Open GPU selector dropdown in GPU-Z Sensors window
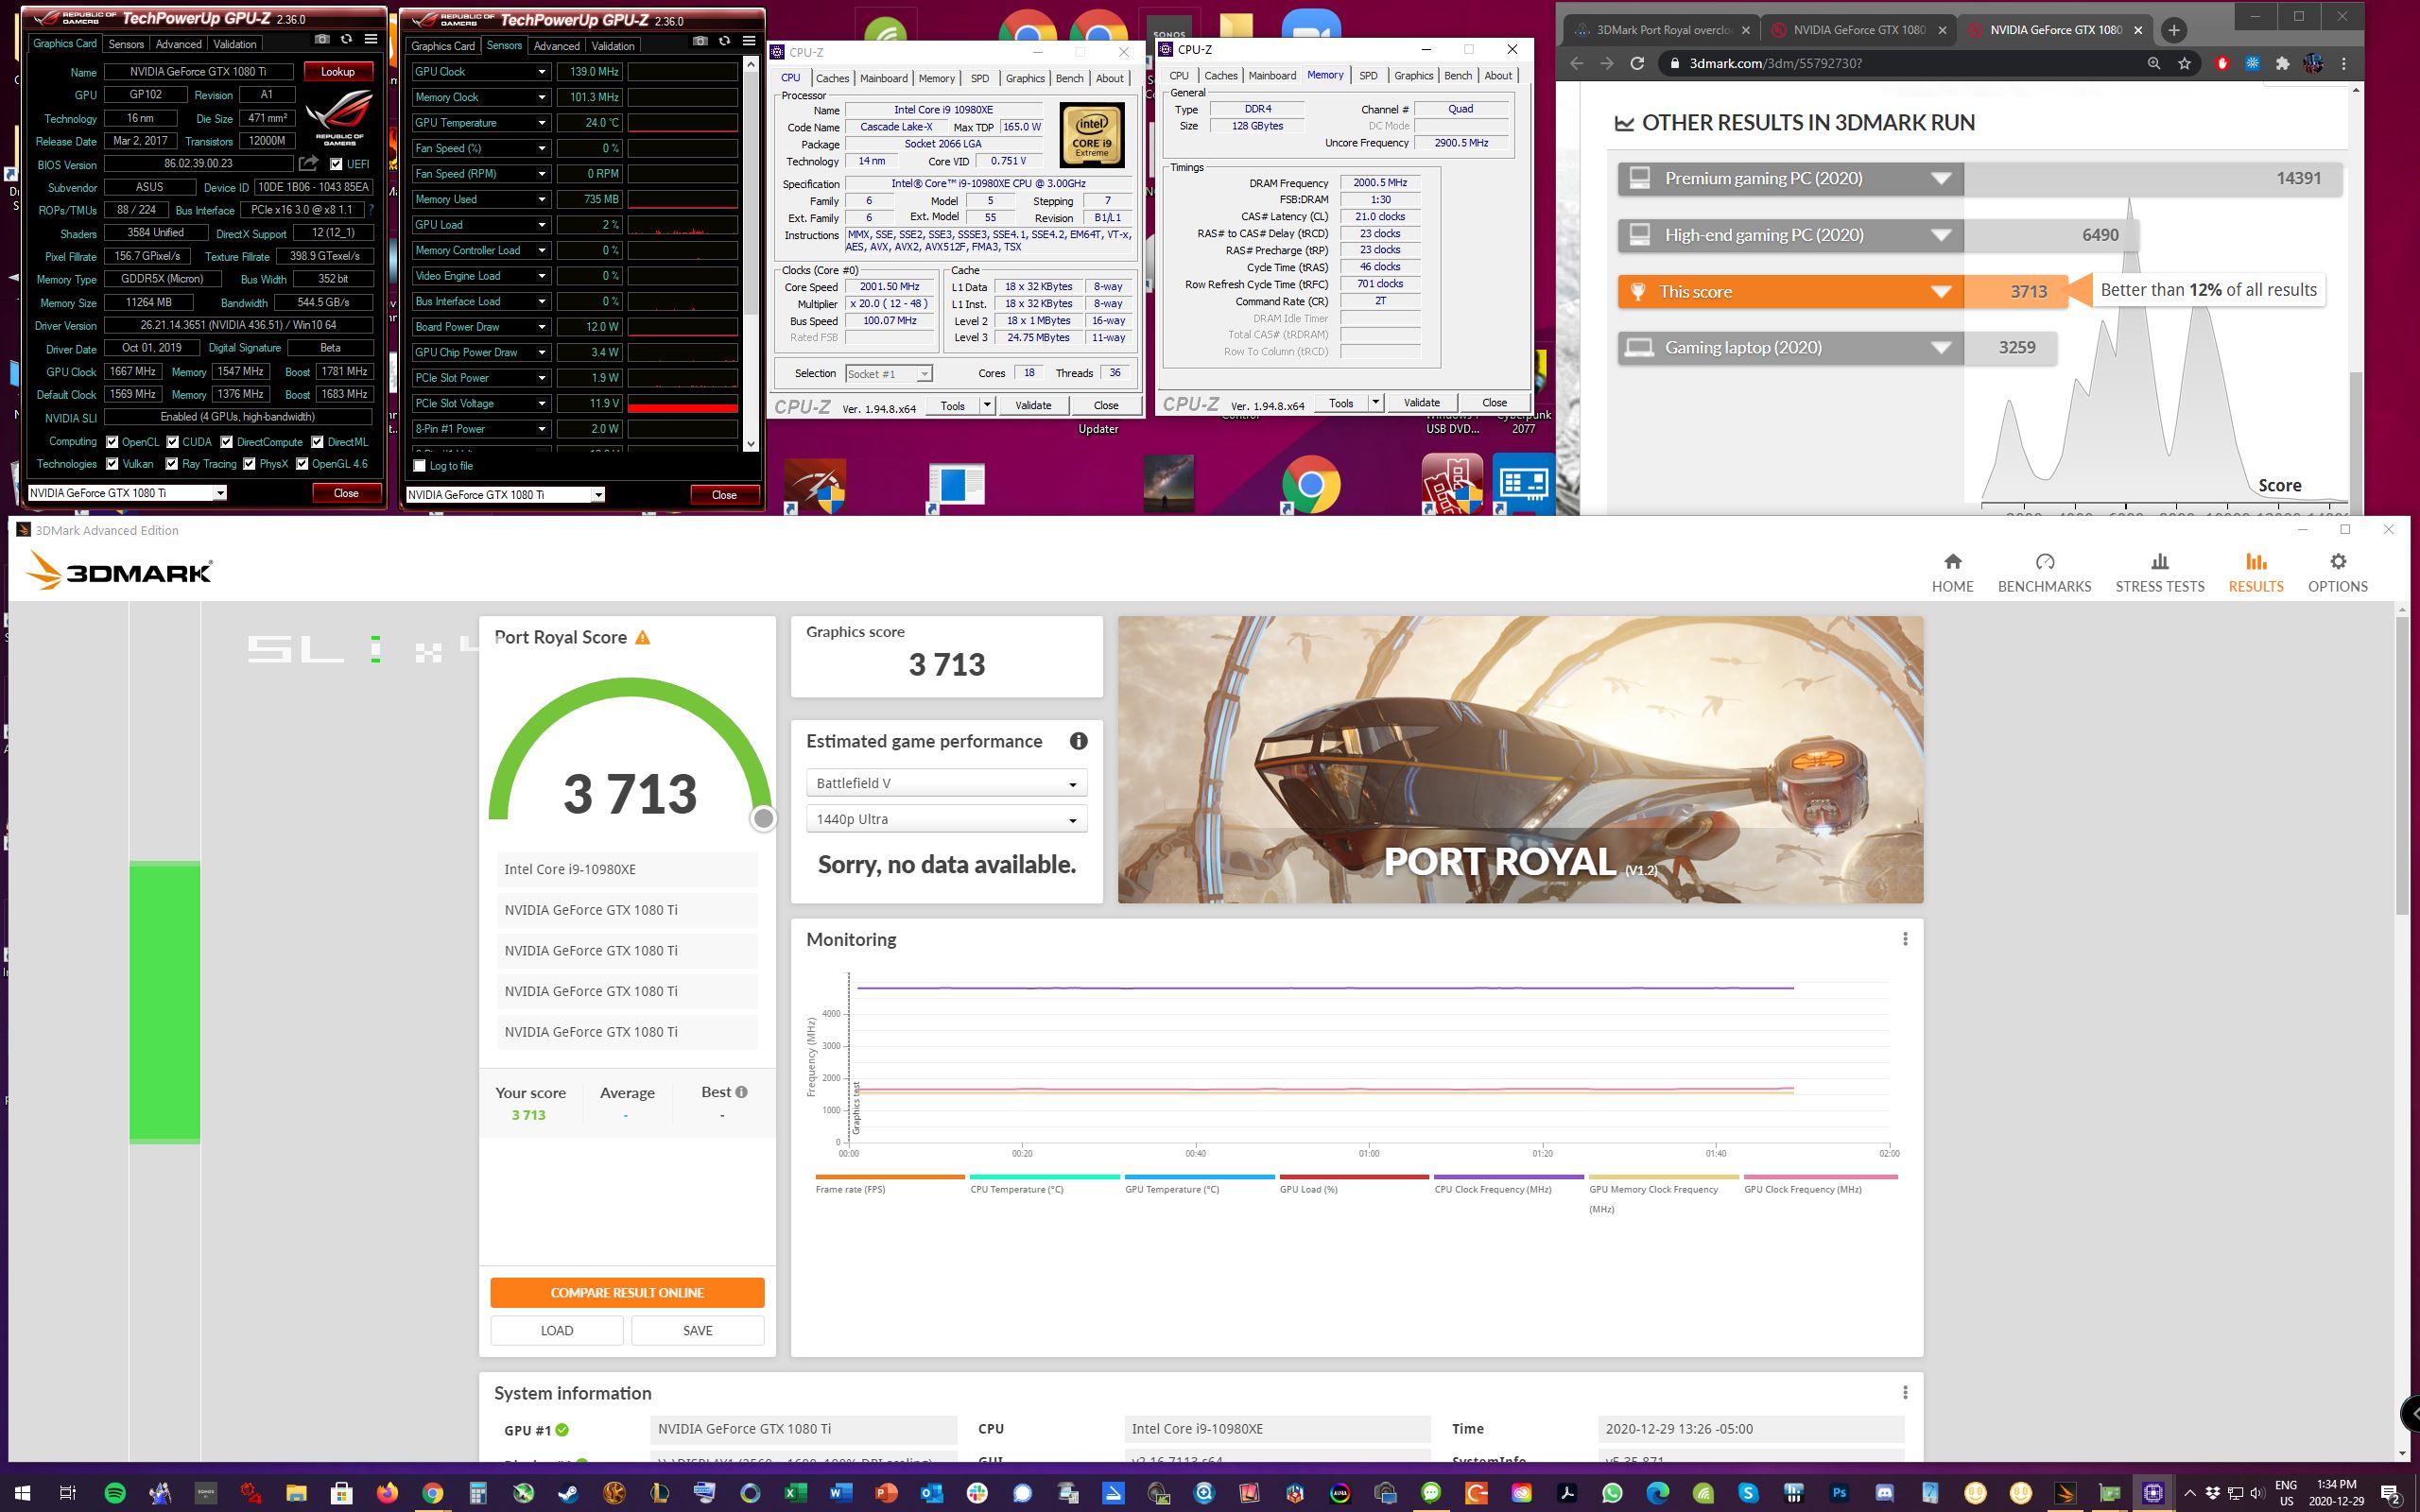The image size is (2420, 1512). [505, 495]
